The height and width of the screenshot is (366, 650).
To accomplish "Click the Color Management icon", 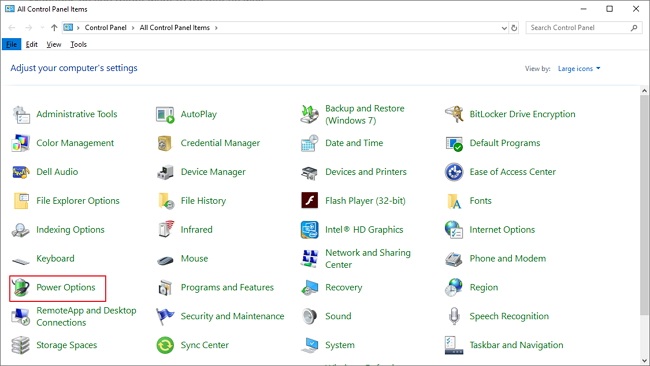I will point(21,143).
